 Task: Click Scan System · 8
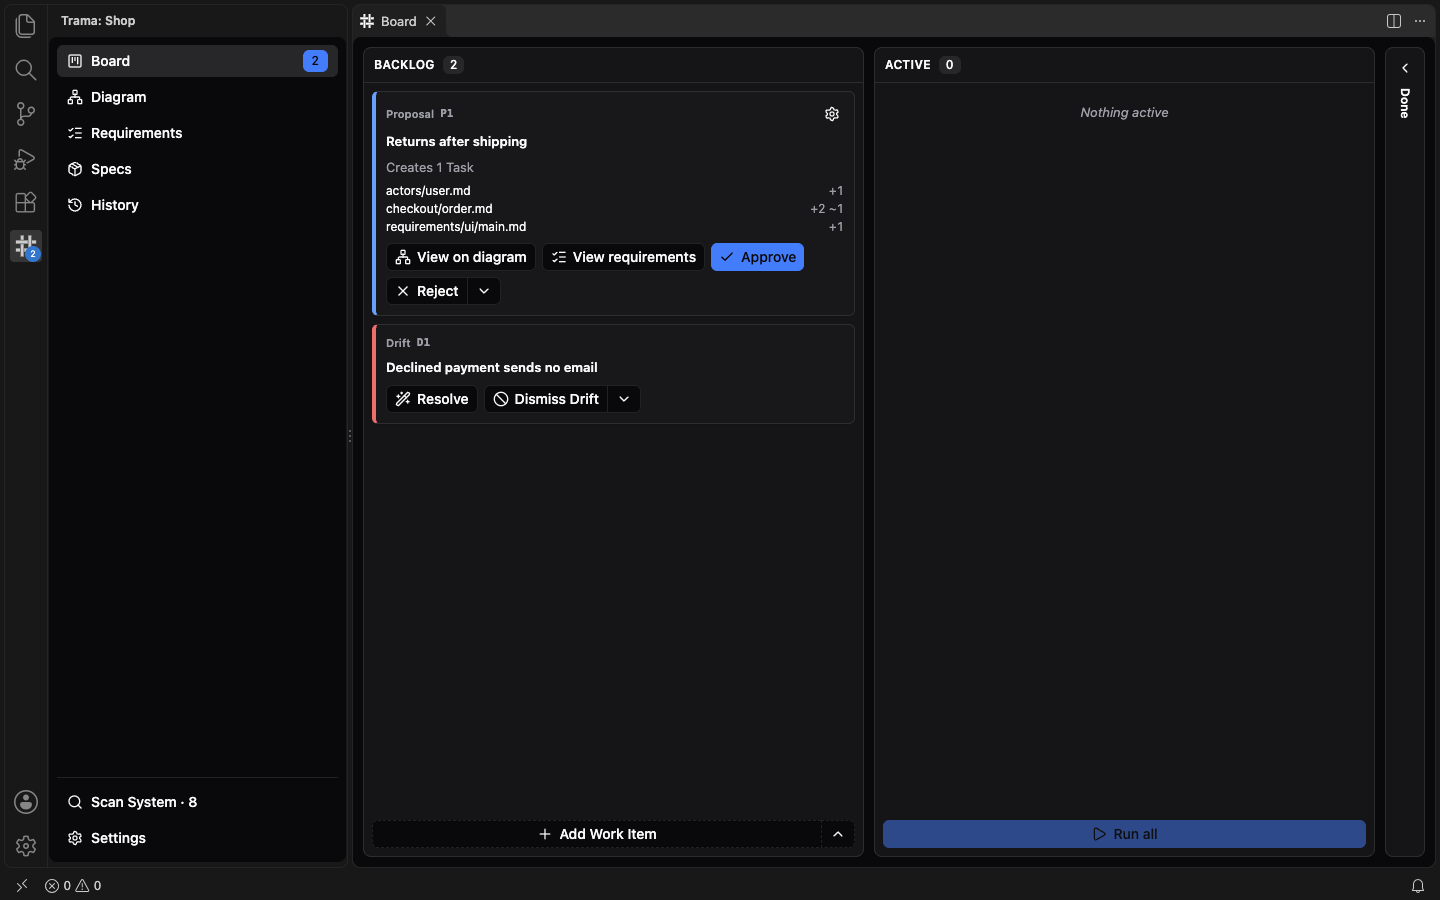pyautogui.click(x=197, y=802)
